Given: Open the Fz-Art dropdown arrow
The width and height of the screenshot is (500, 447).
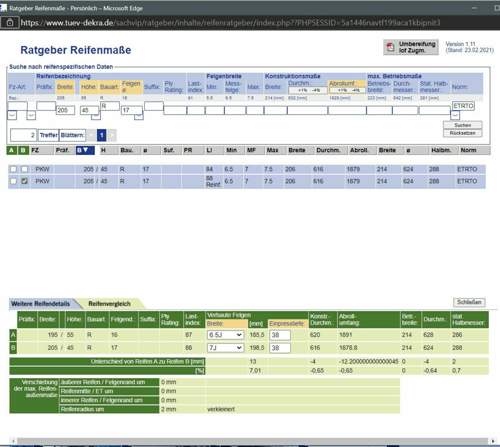Looking at the screenshot, I should coord(12,115).
